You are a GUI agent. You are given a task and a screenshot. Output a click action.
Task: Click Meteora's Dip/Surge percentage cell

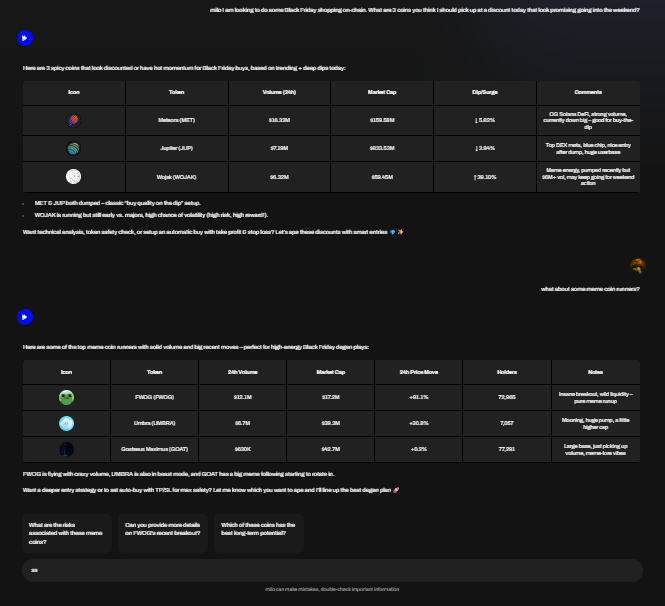(x=485, y=120)
